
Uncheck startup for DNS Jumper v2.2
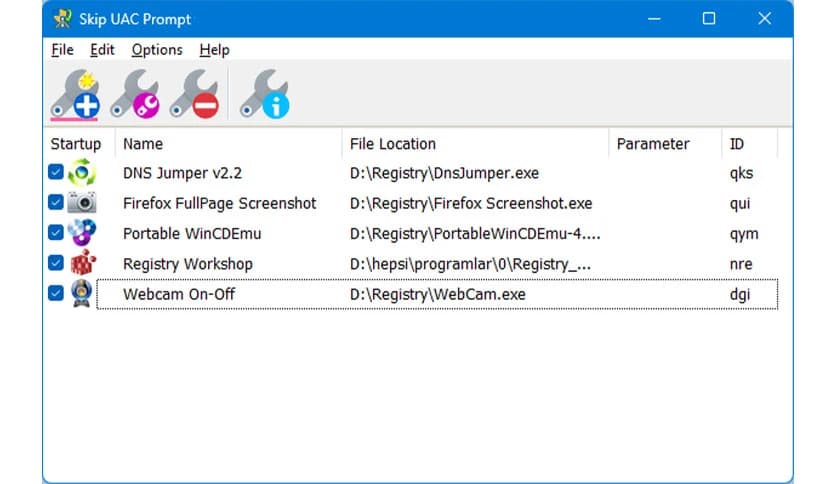click(55, 172)
